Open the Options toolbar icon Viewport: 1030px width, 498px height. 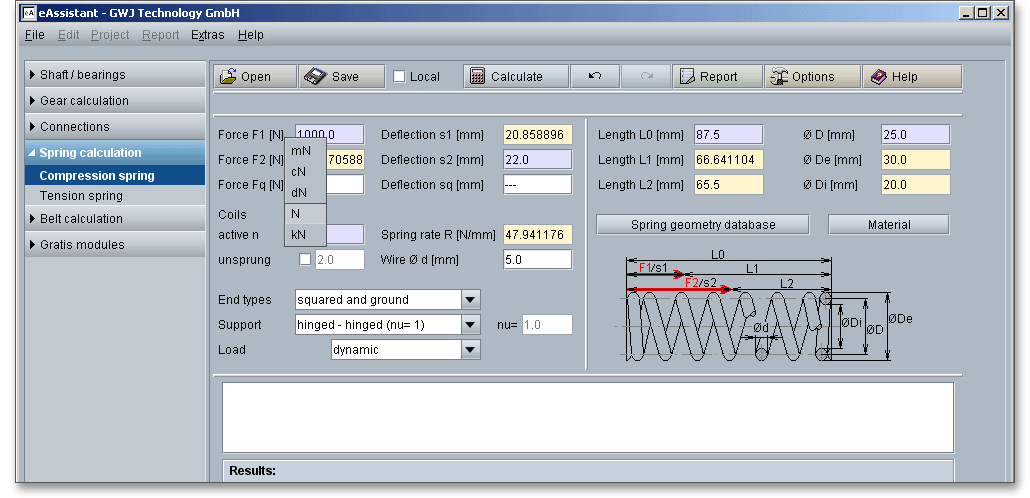point(779,77)
